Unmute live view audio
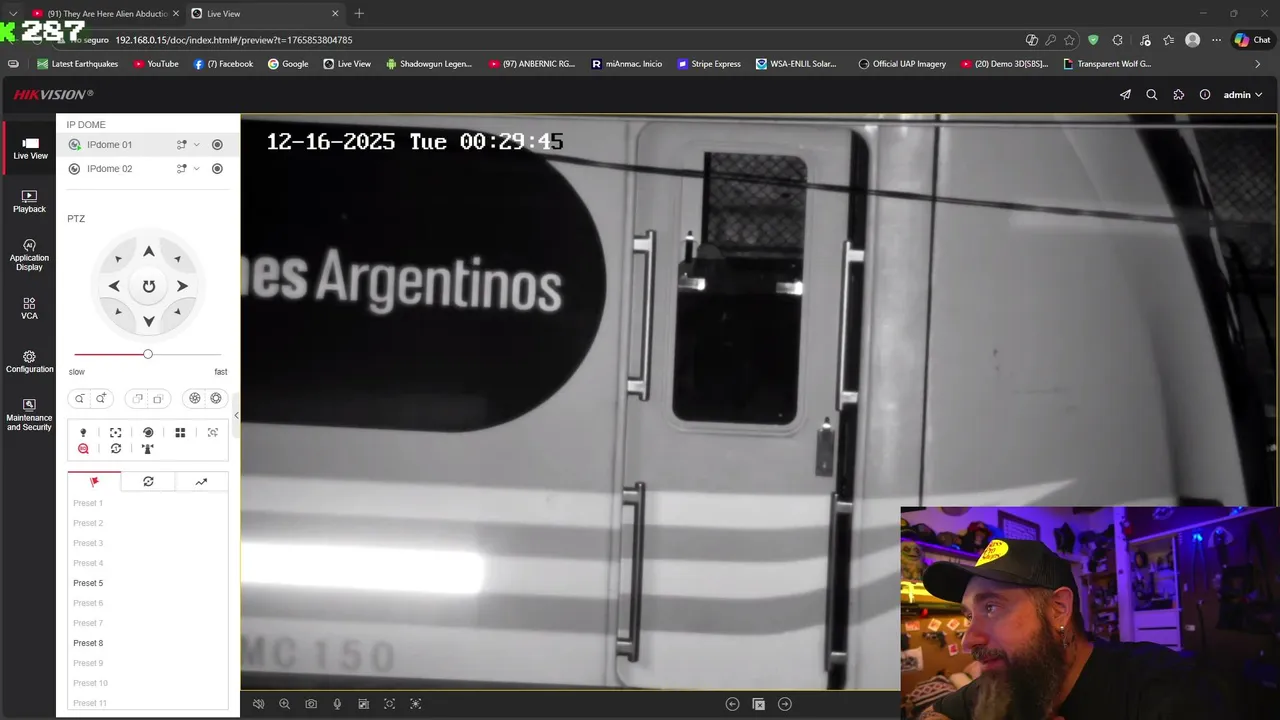The width and height of the screenshot is (1280, 720). tap(258, 704)
